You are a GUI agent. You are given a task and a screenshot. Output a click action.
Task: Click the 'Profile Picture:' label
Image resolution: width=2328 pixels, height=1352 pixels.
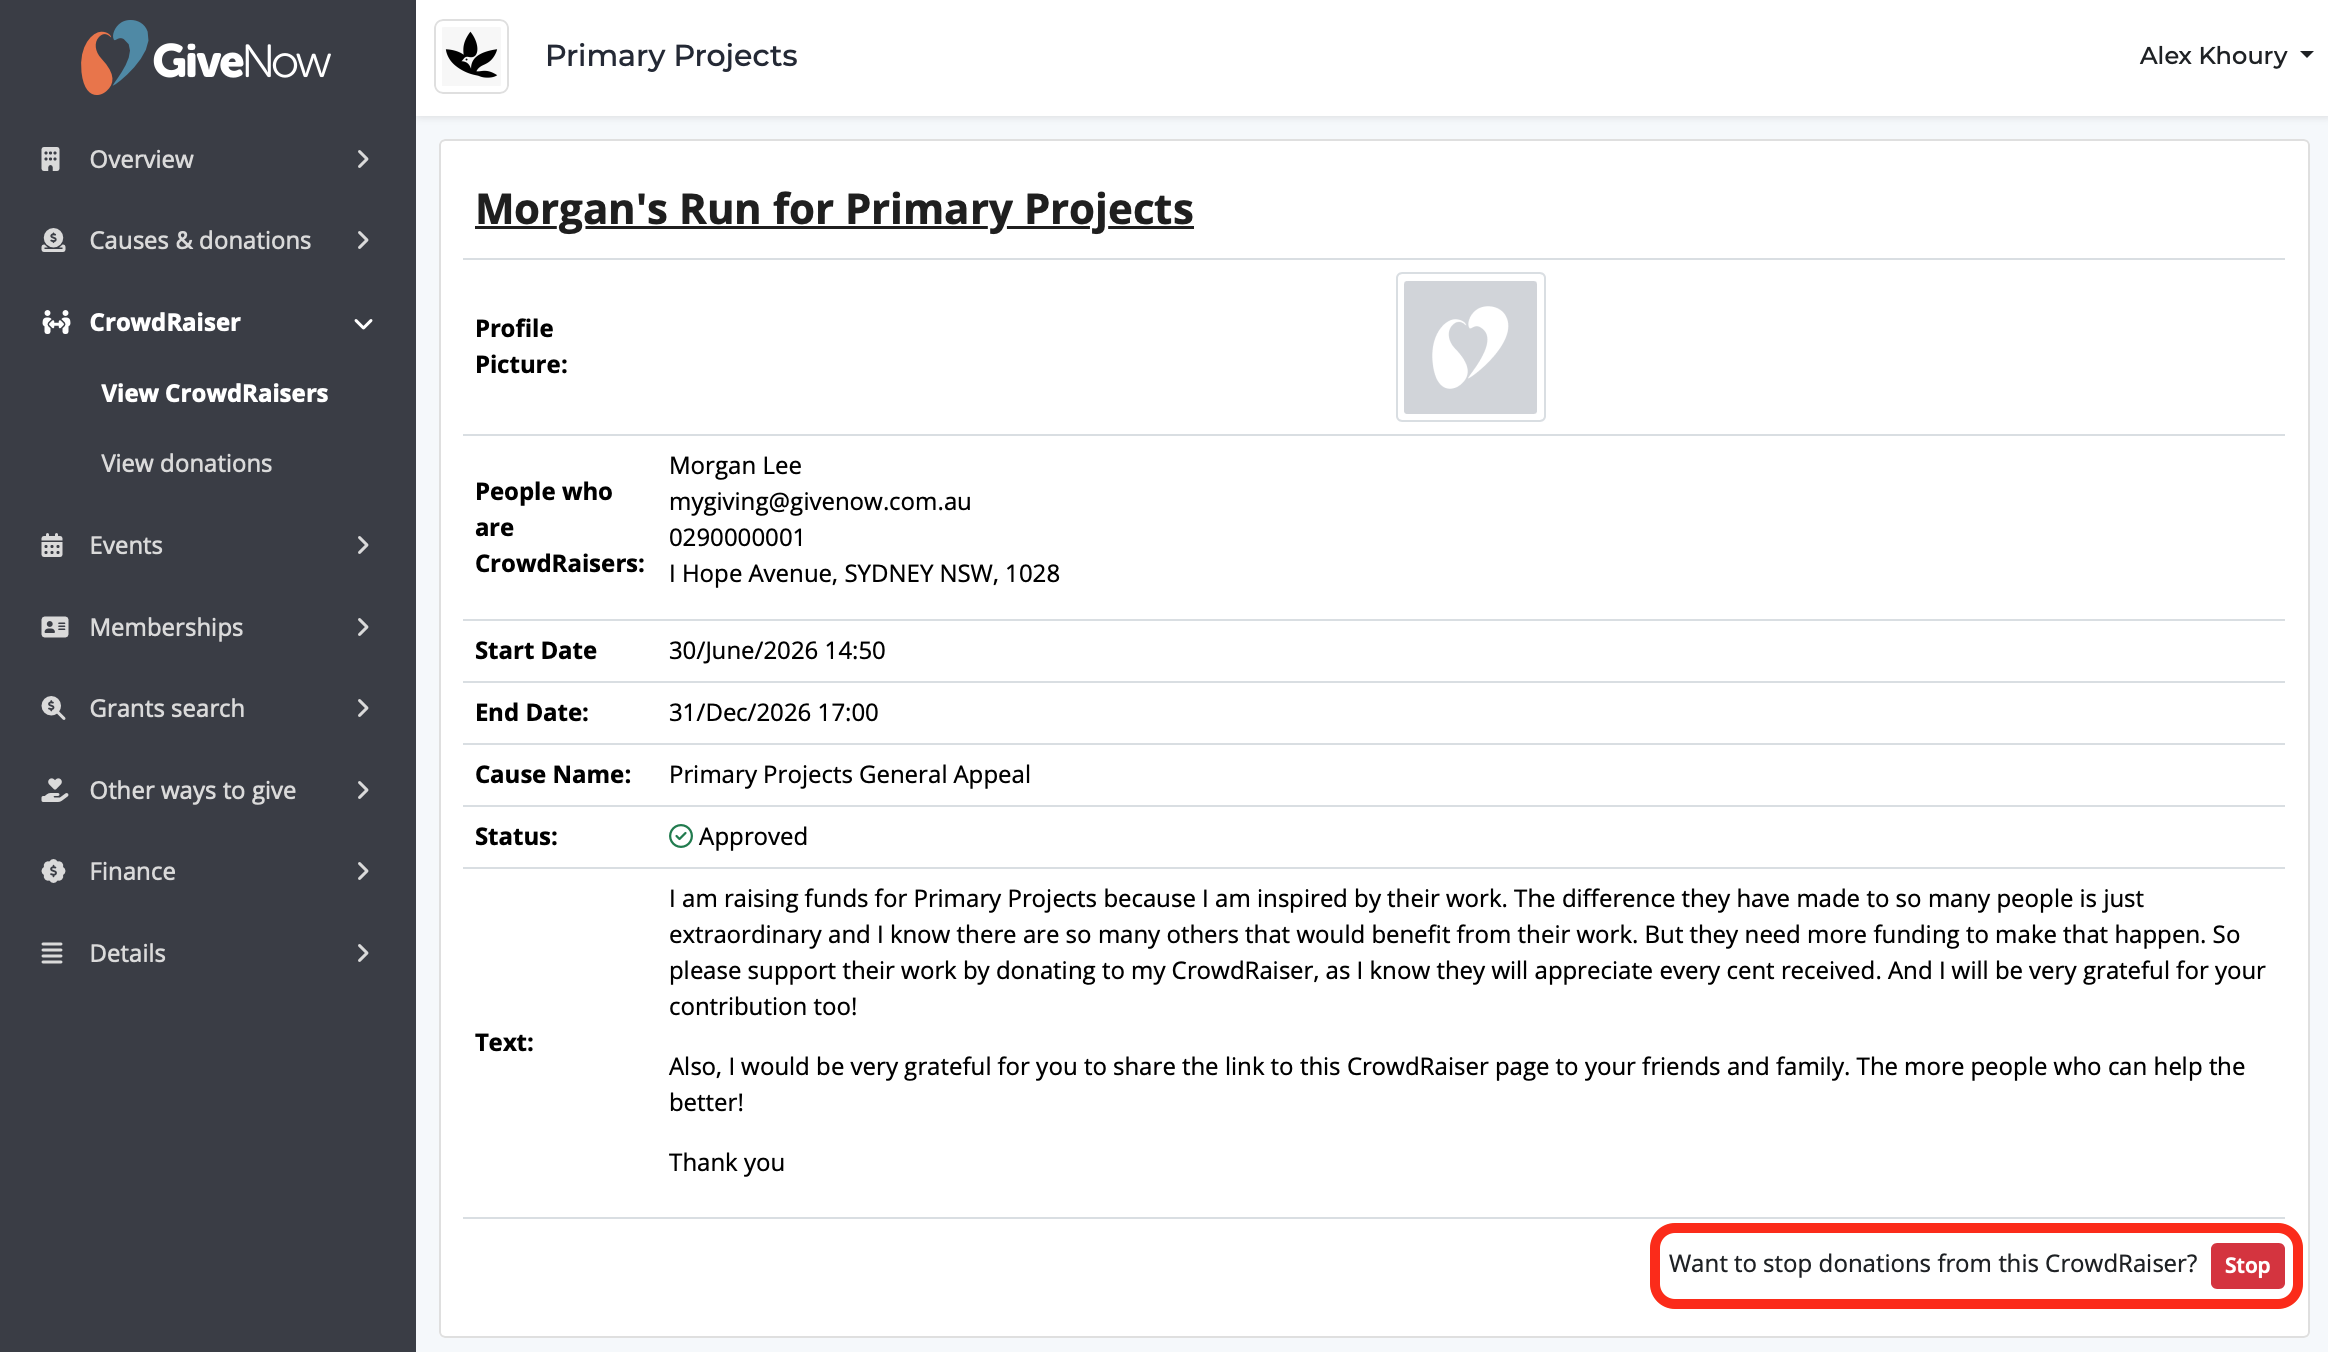pos(521,346)
